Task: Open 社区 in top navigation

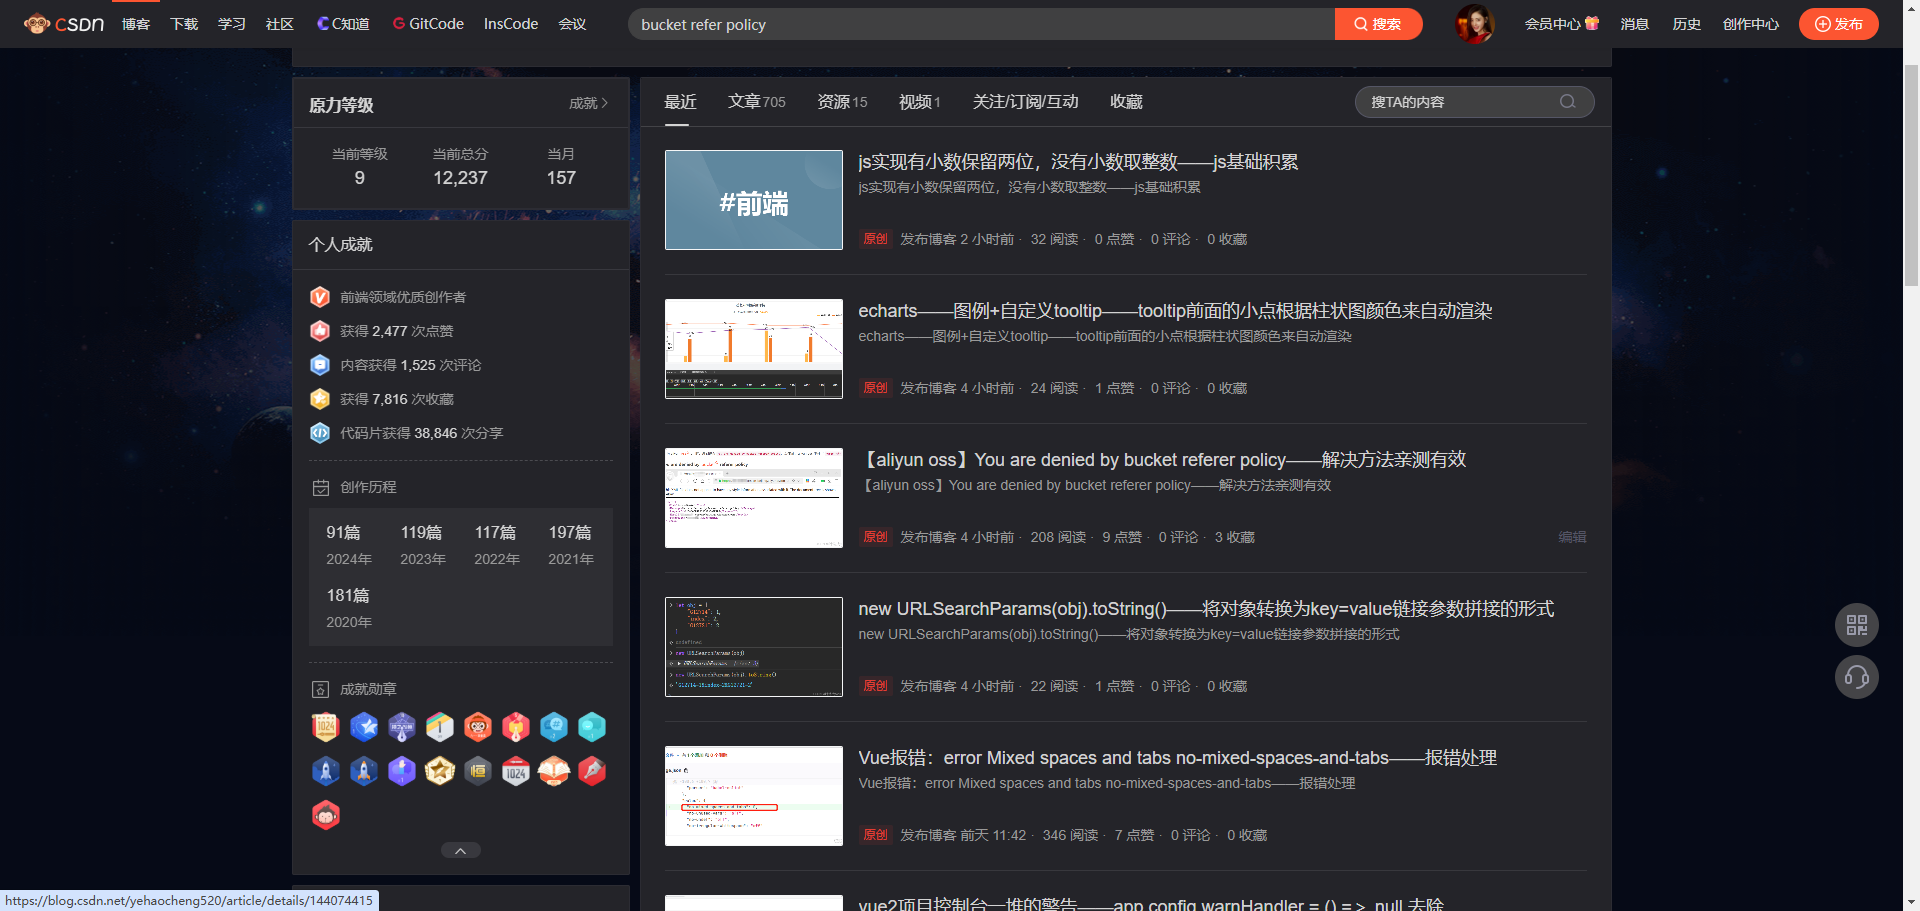Action: tap(280, 24)
